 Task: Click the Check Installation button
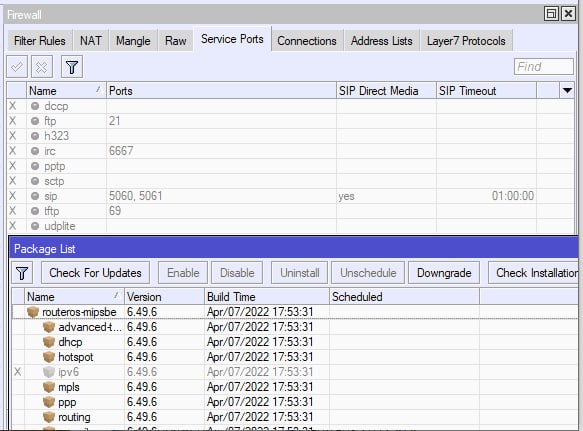(x=533, y=273)
